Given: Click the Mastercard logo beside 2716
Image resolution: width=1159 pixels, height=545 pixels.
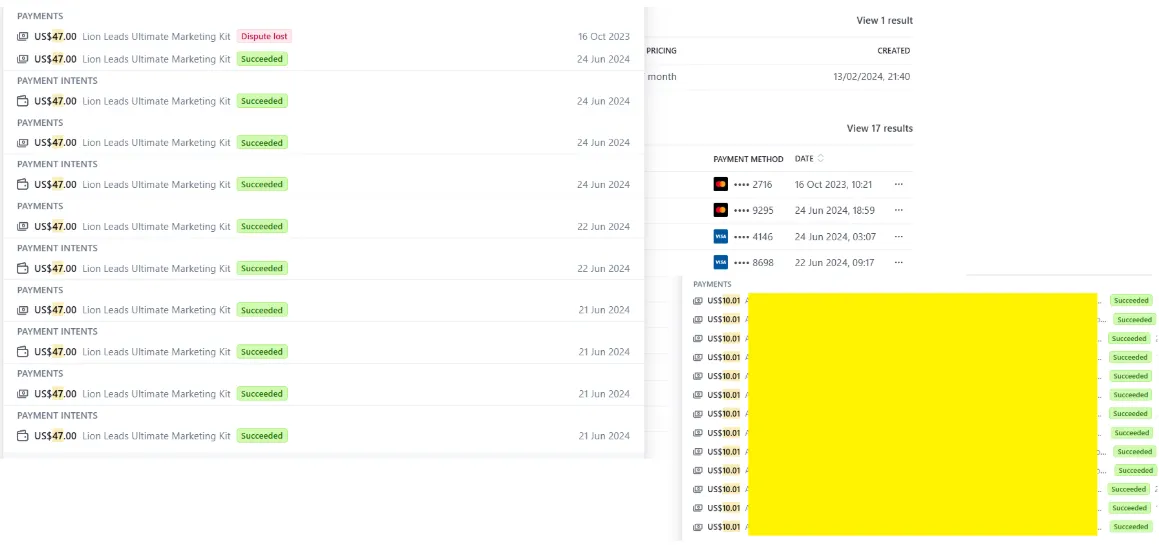Looking at the screenshot, I should (x=721, y=184).
